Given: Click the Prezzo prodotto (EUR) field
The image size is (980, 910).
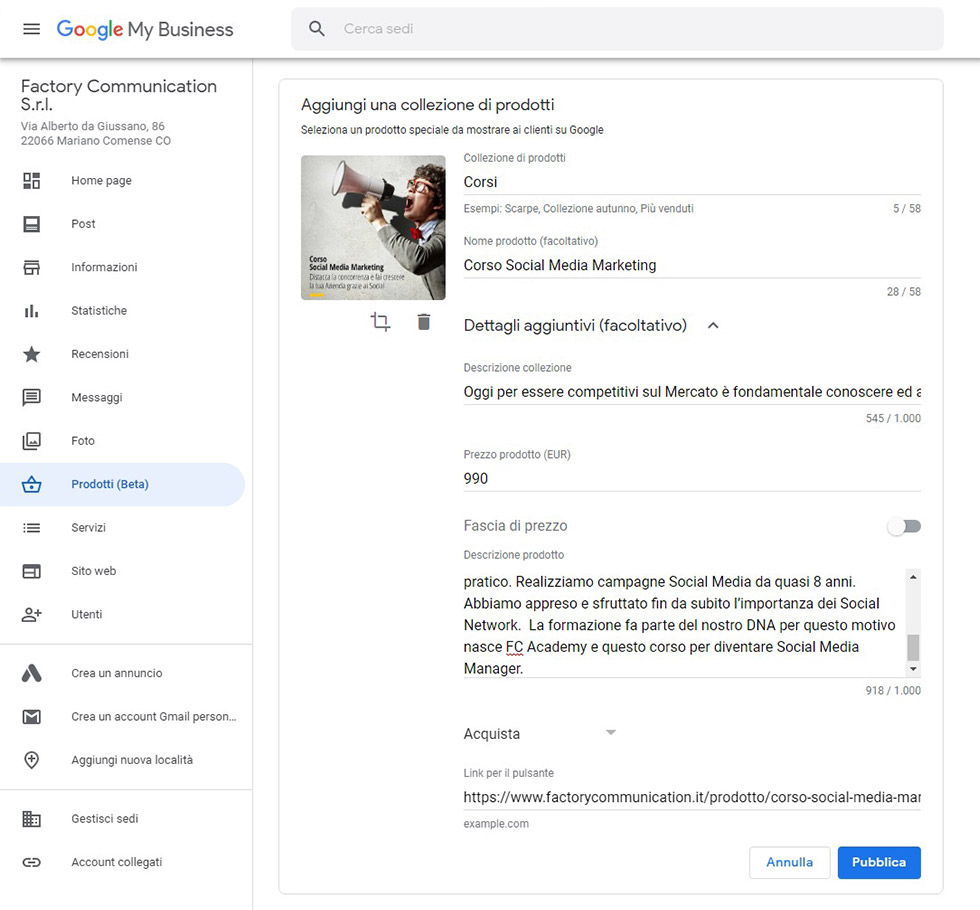Looking at the screenshot, I should (692, 479).
